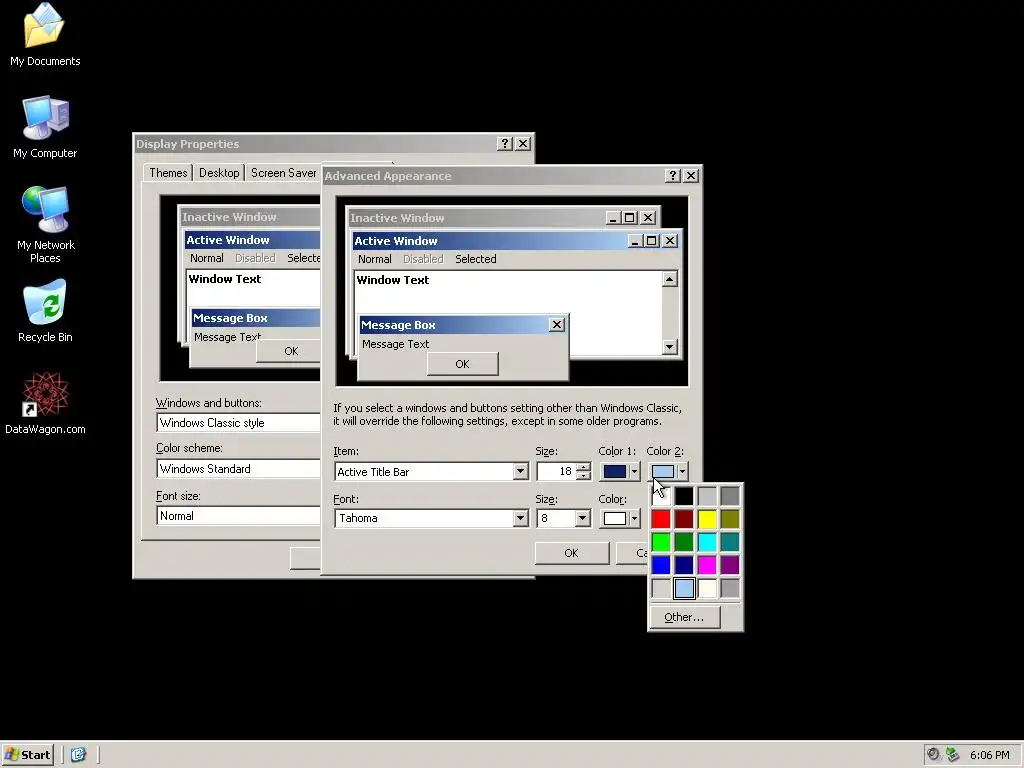This screenshot has height=768, width=1024.
Task: Pick the cream swatch in palette bottom row
Action: pyautogui.click(x=707, y=588)
